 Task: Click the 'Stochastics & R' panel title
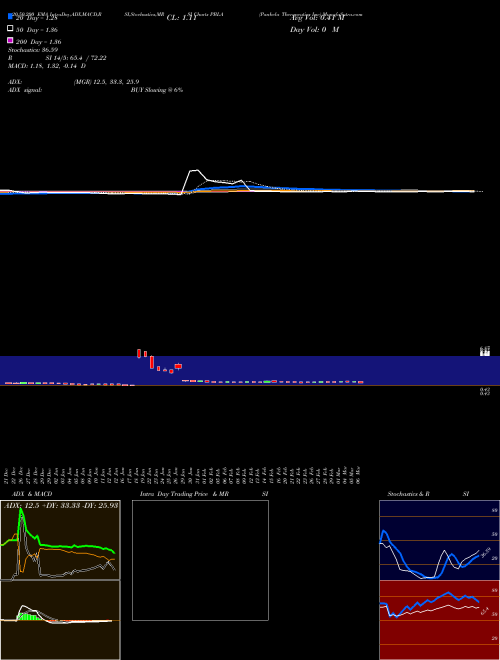[x=408, y=494]
